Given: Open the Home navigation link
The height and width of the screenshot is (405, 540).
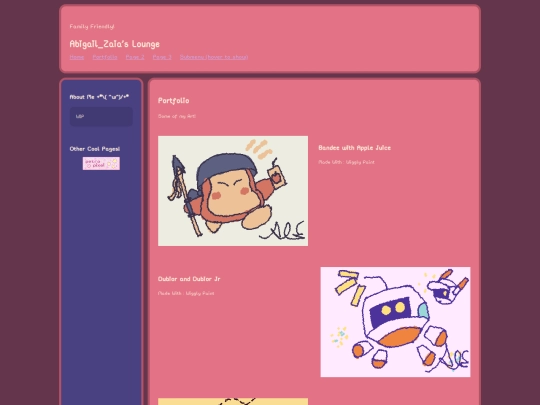Looking at the screenshot, I should pyautogui.click(x=77, y=57).
